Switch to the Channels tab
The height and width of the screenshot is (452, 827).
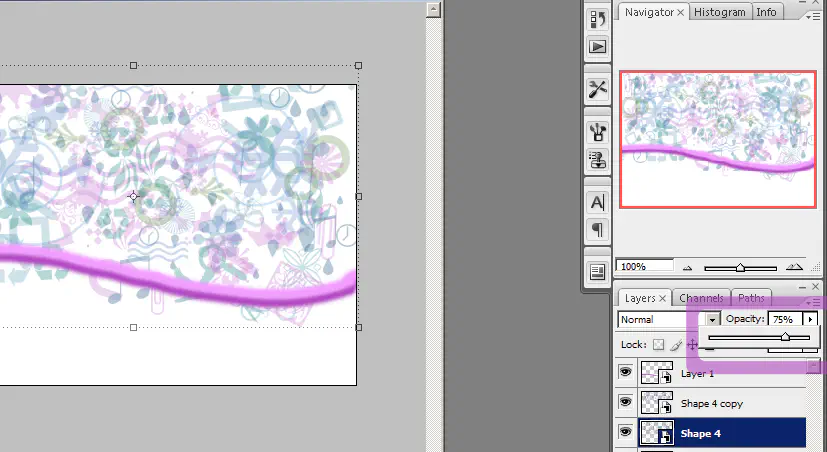click(701, 298)
